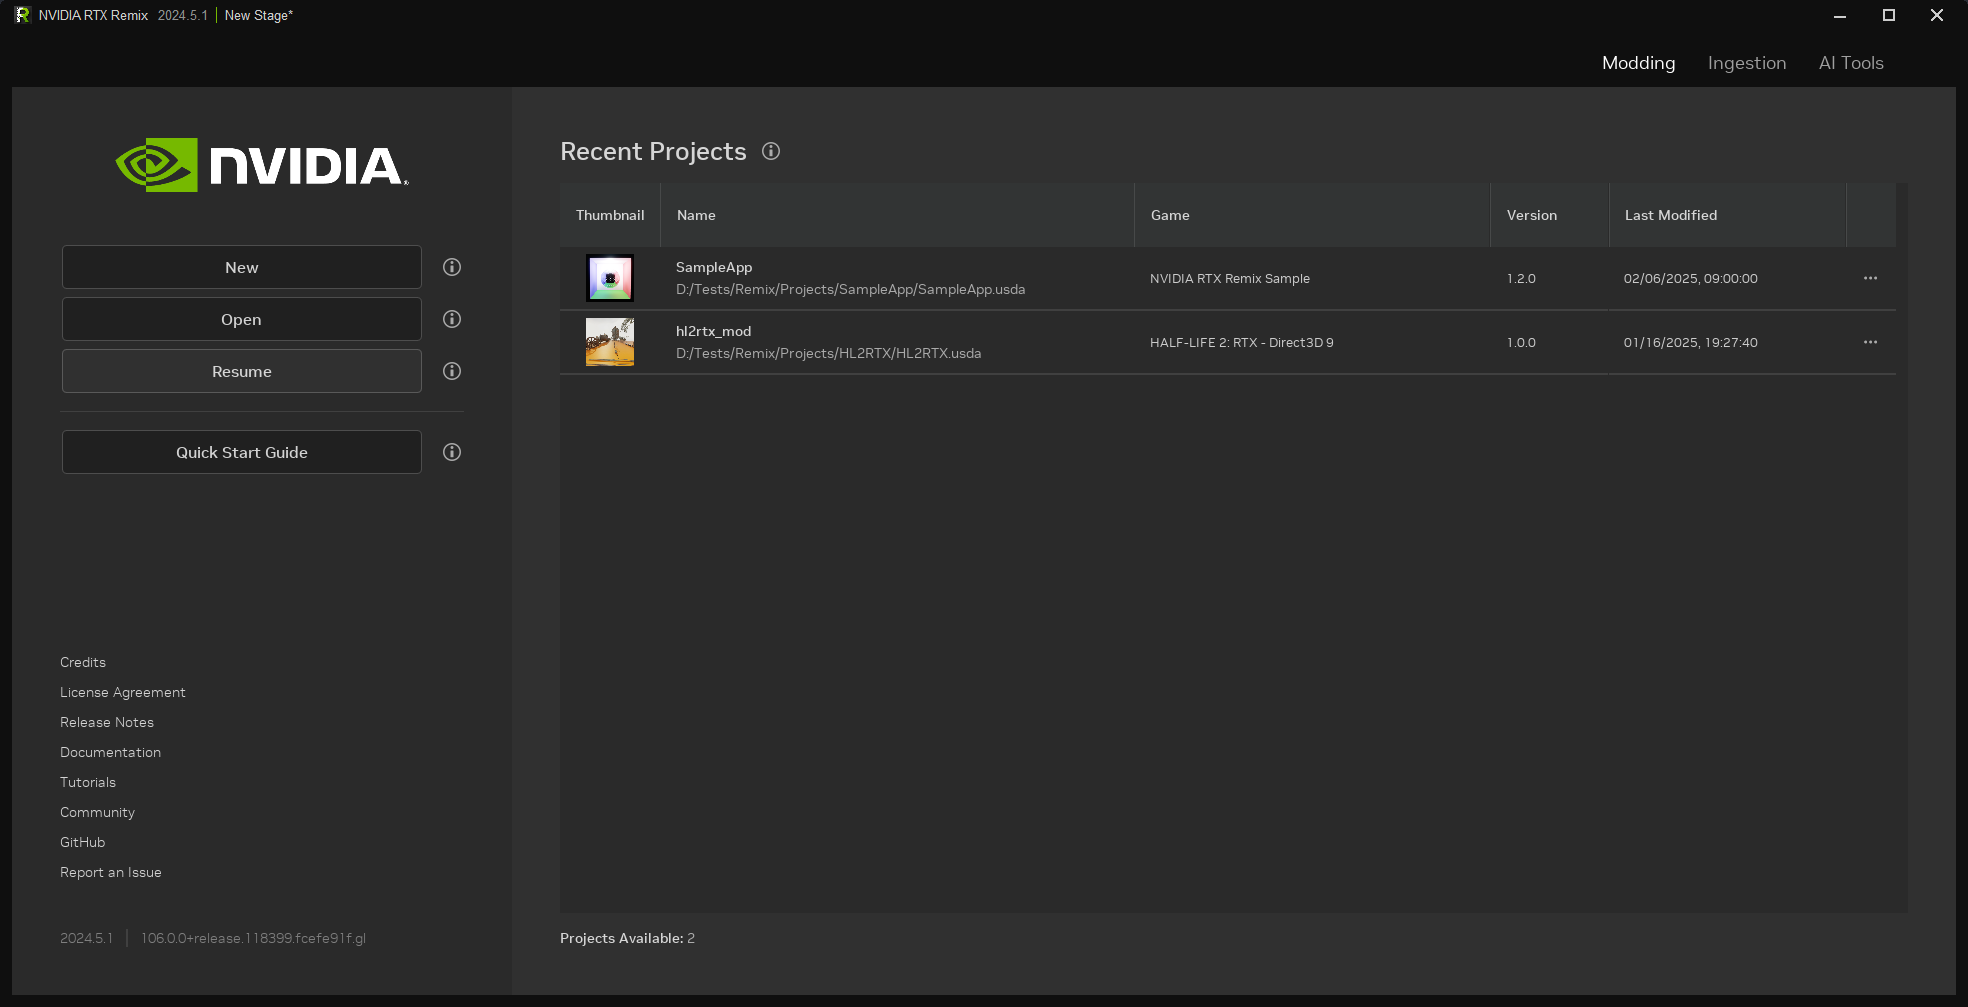Viewport: 1968px width, 1007px height.
Task: Open the Quick Start Guide
Action: coord(242,452)
